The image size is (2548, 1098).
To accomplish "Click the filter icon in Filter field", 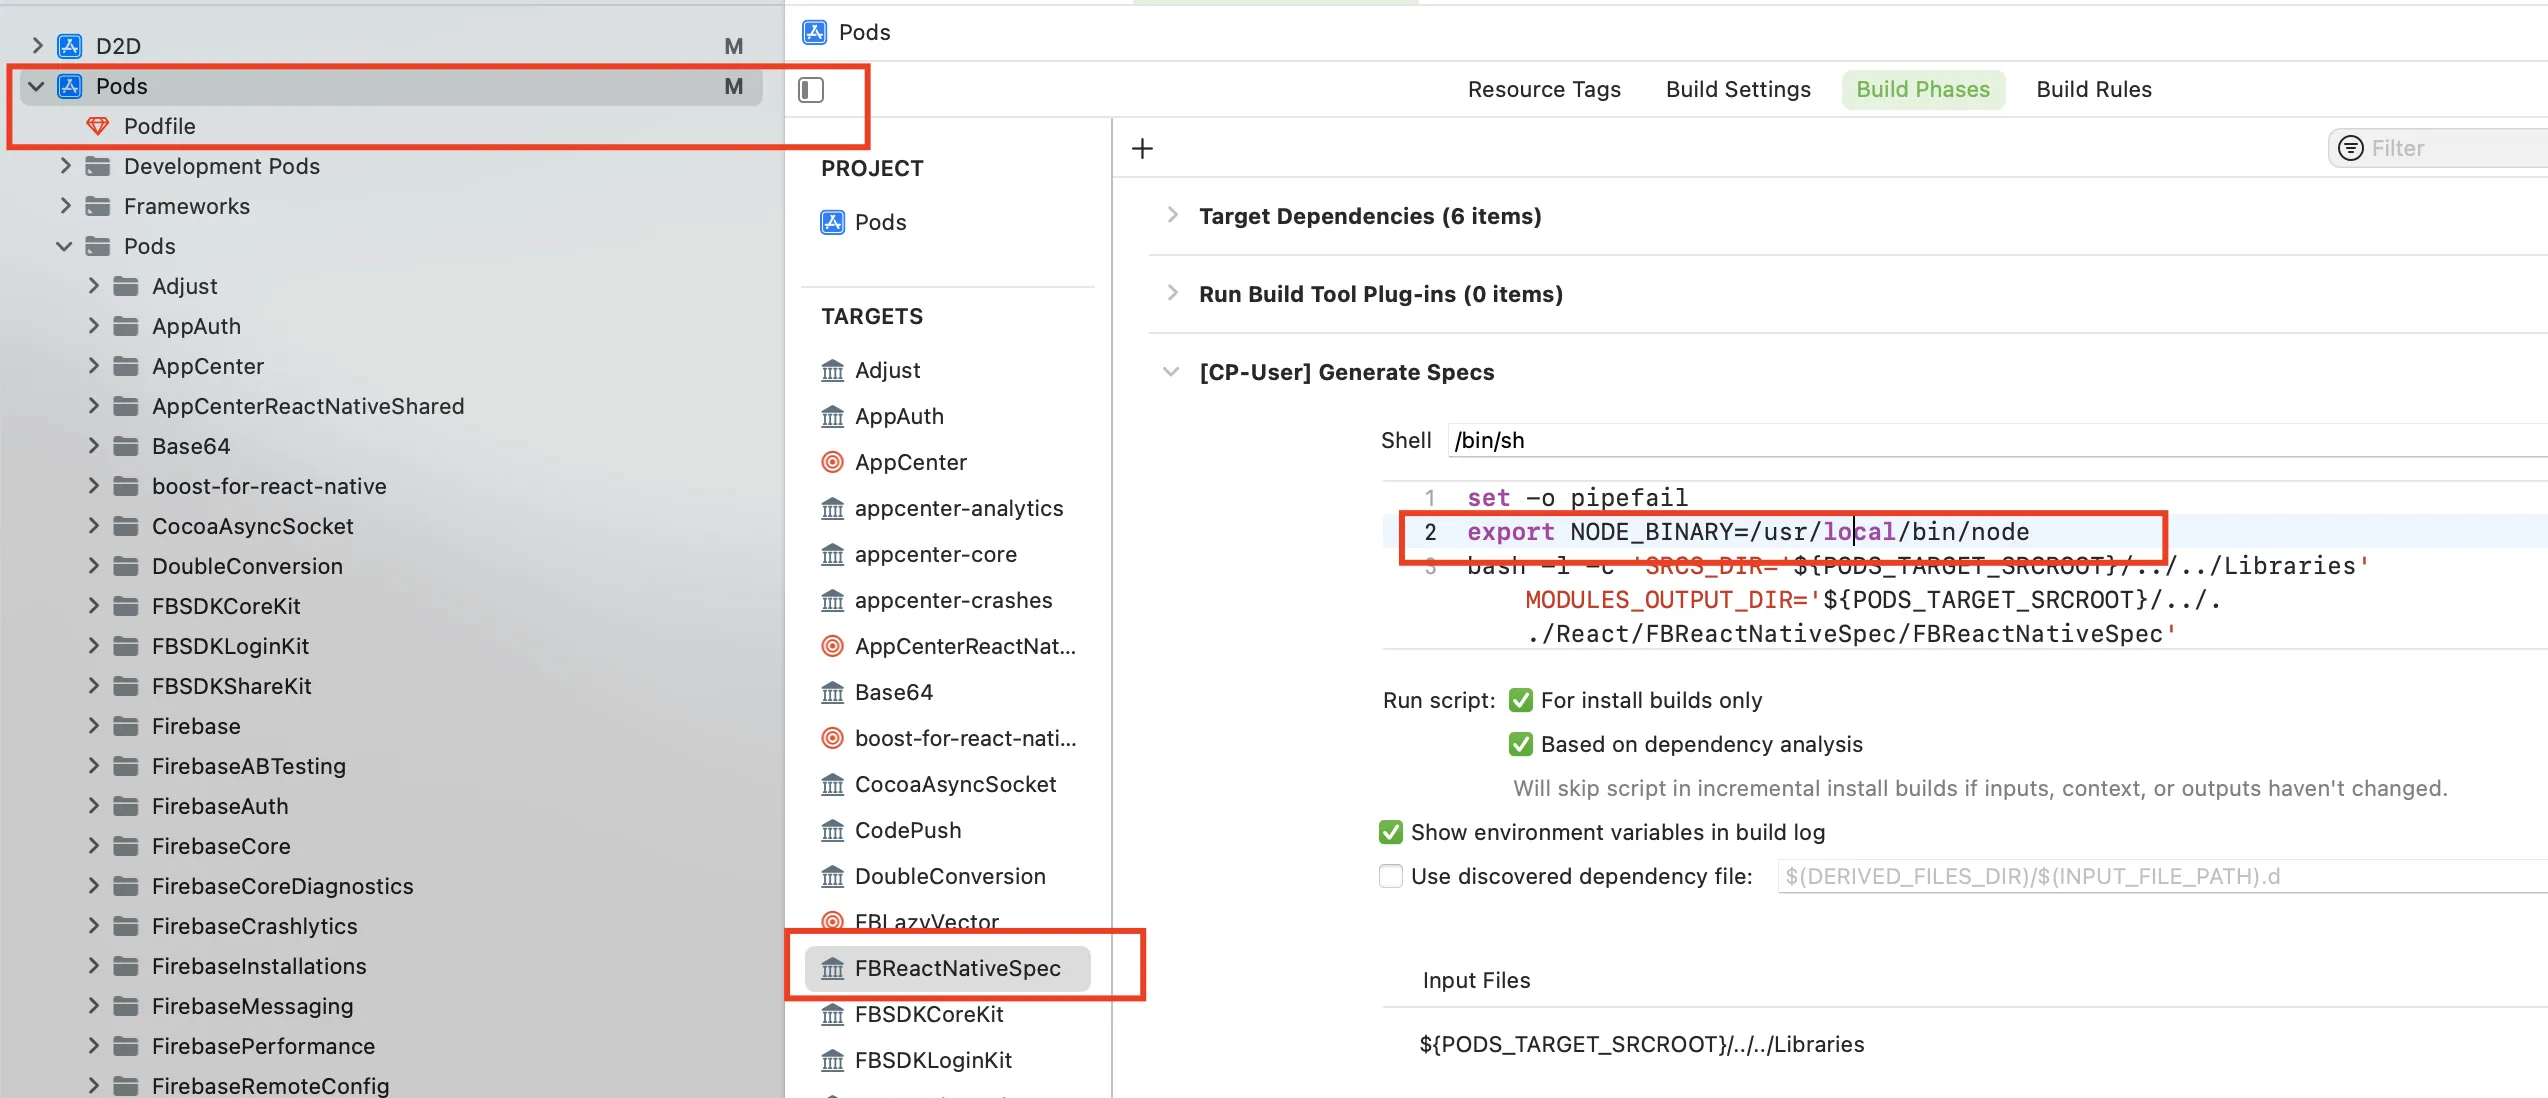I will click(2351, 148).
